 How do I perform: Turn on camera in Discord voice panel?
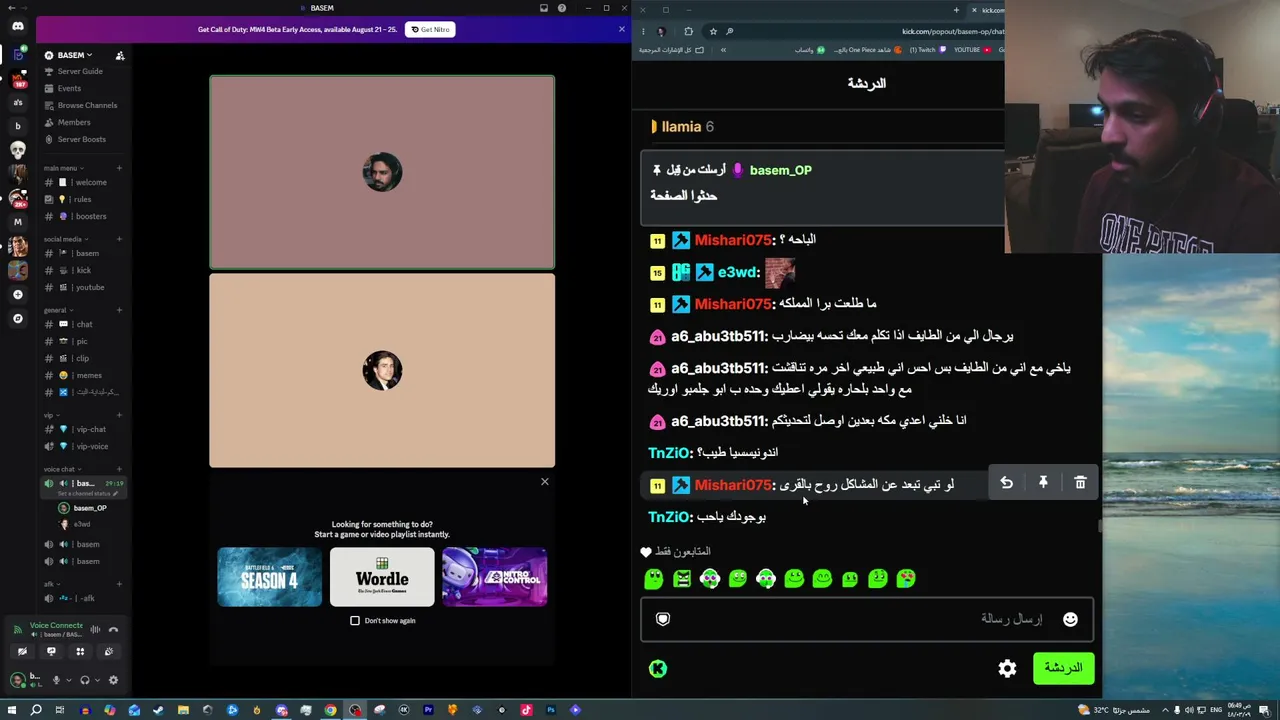click(x=22, y=652)
